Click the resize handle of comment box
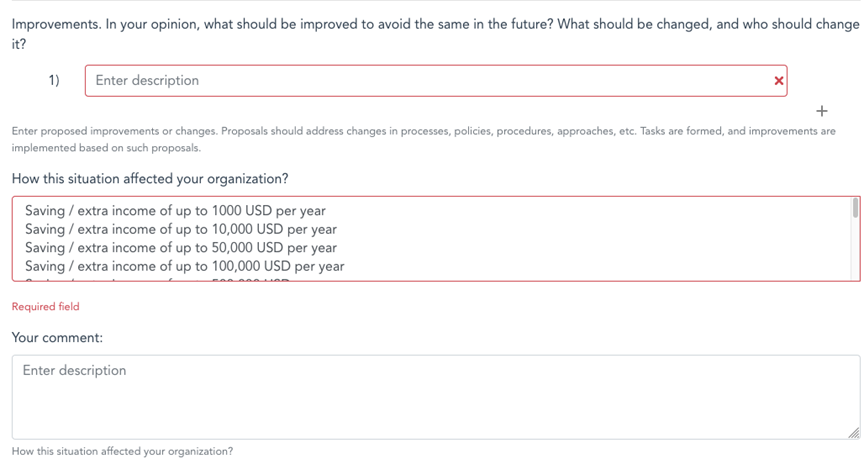 pyautogui.click(x=854, y=433)
